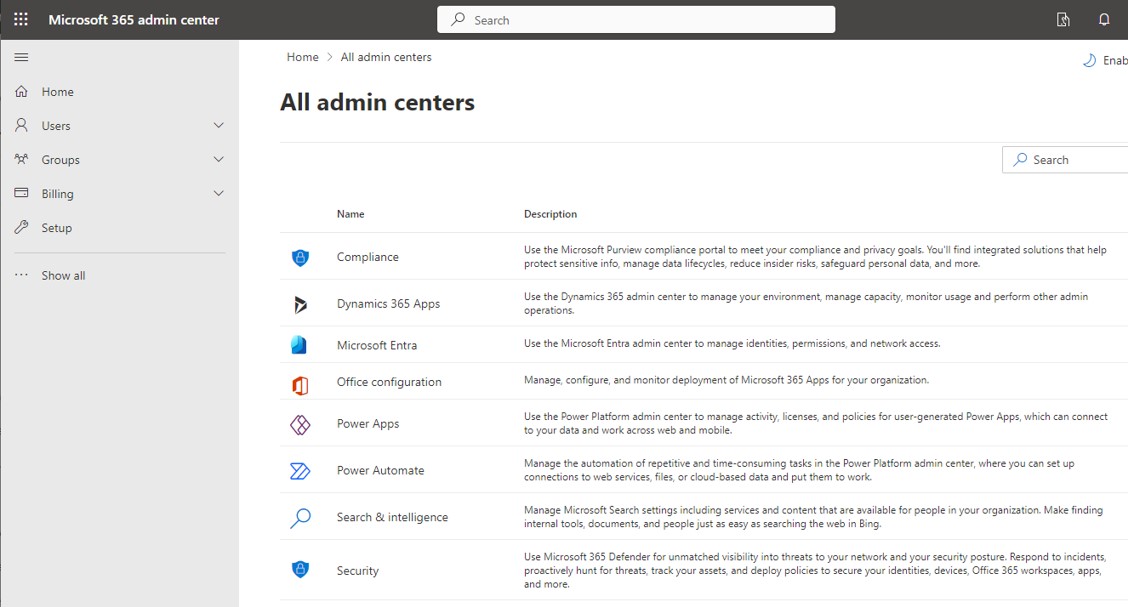The width and height of the screenshot is (1128, 607).
Task: Click the Security shield icon
Action: [300, 570]
